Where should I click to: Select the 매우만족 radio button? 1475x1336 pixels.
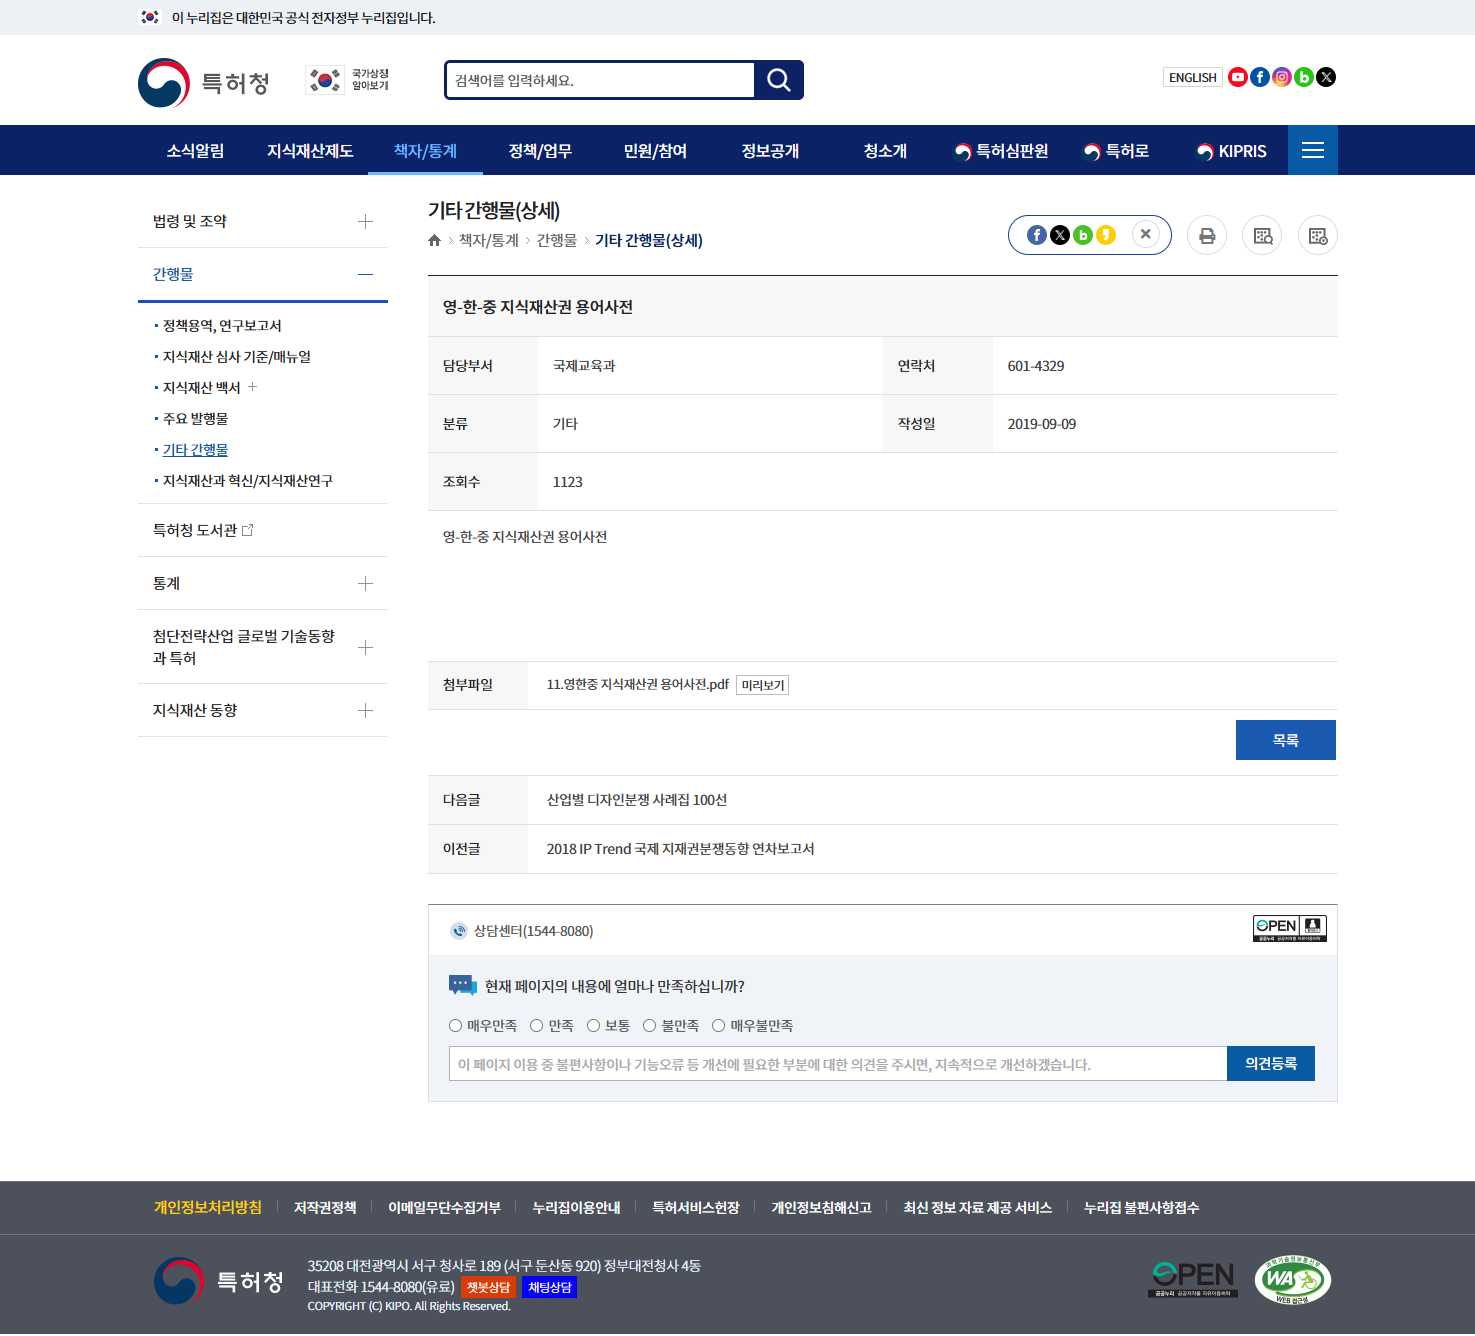(x=456, y=1026)
